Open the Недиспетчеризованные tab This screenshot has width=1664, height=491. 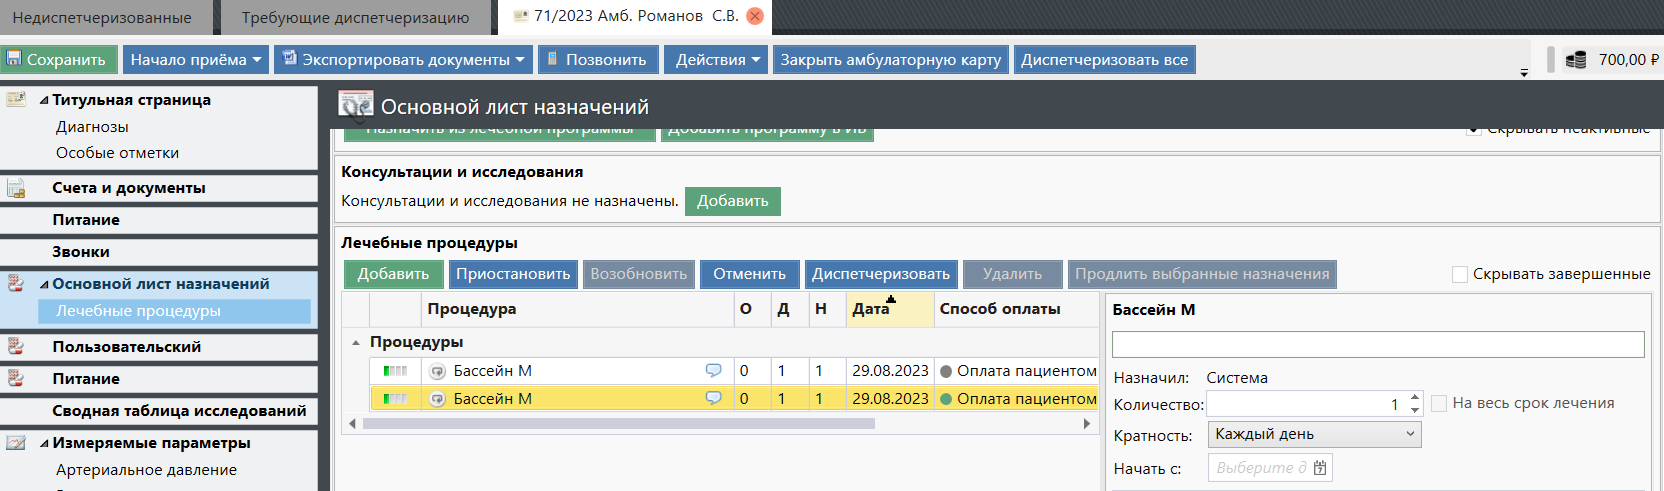[102, 17]
